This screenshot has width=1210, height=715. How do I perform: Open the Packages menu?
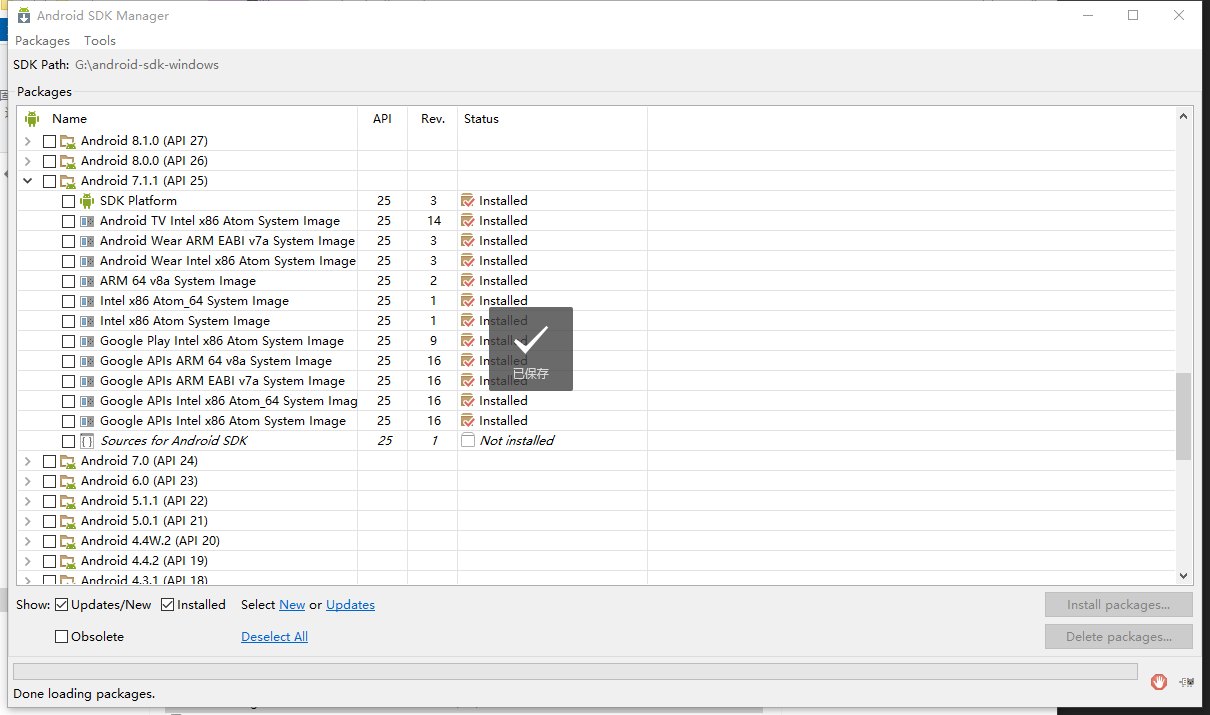42,41
